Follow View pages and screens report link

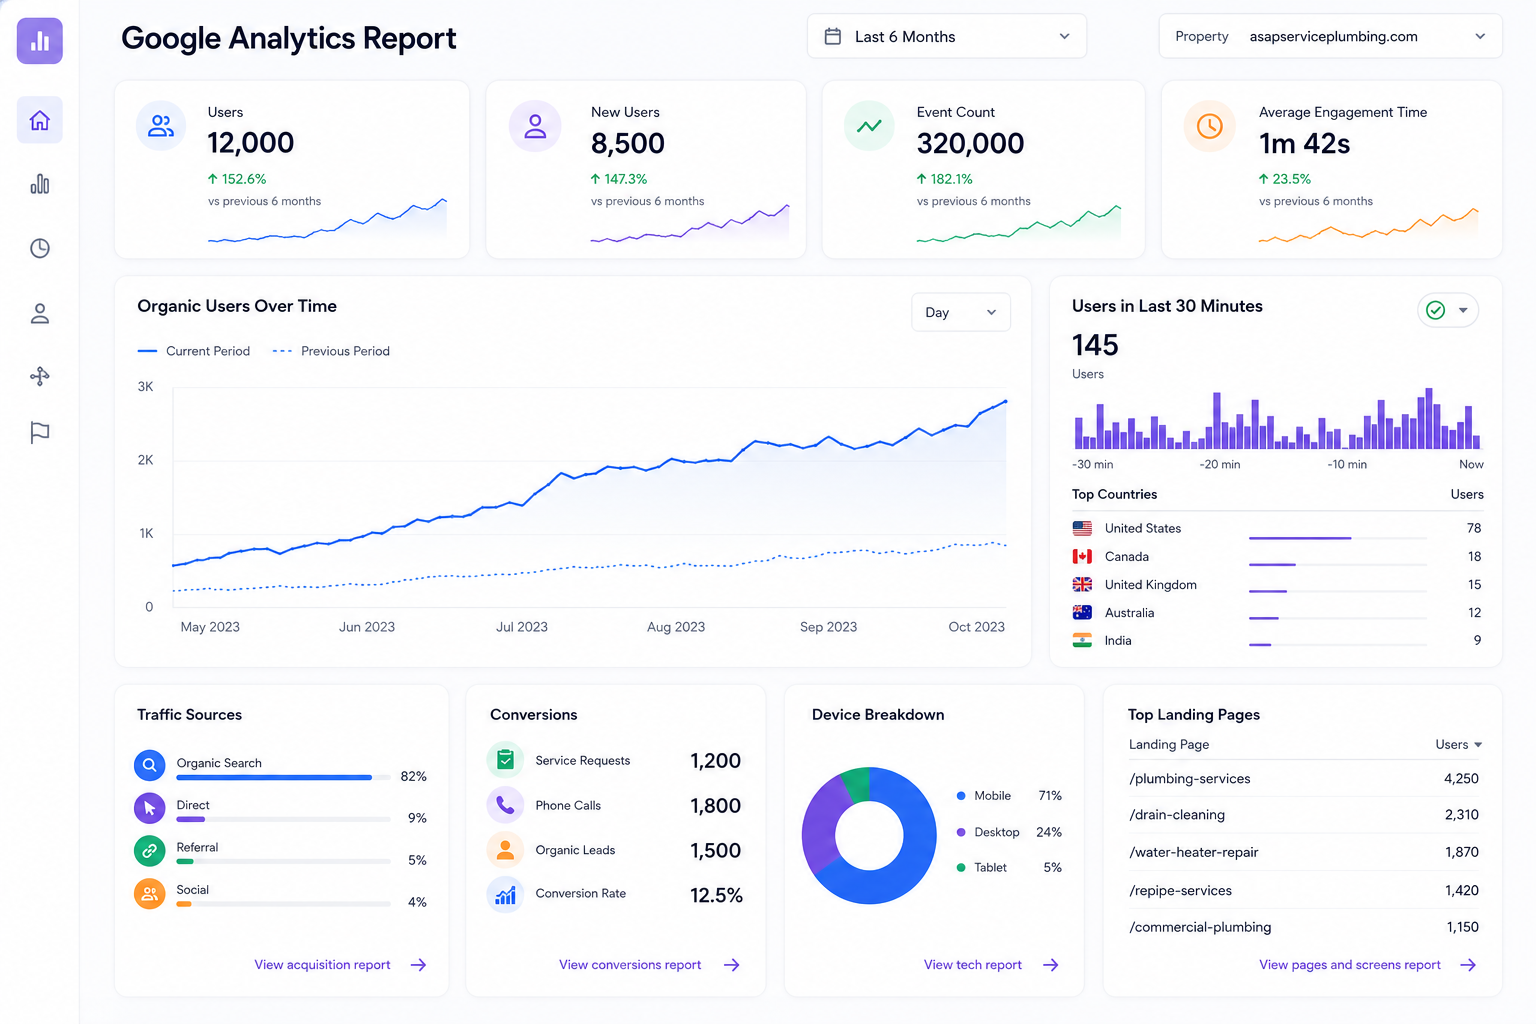tap(1367, 965)
